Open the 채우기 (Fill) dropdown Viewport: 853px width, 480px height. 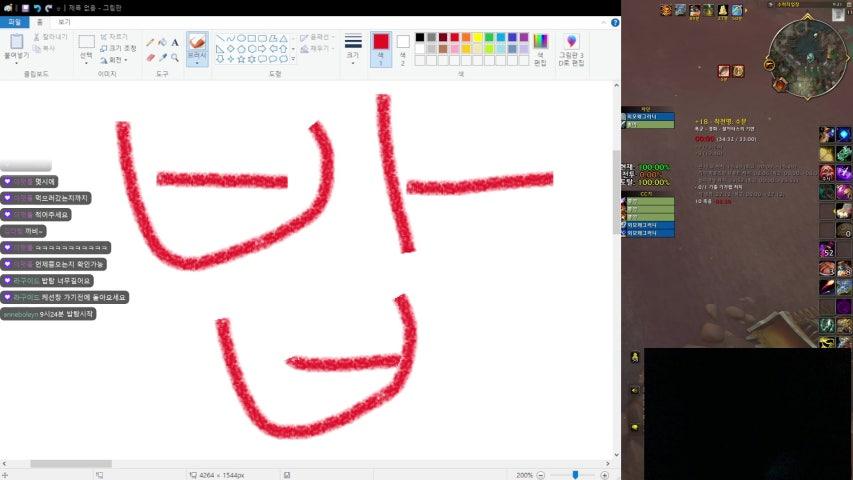click(317, 49)
